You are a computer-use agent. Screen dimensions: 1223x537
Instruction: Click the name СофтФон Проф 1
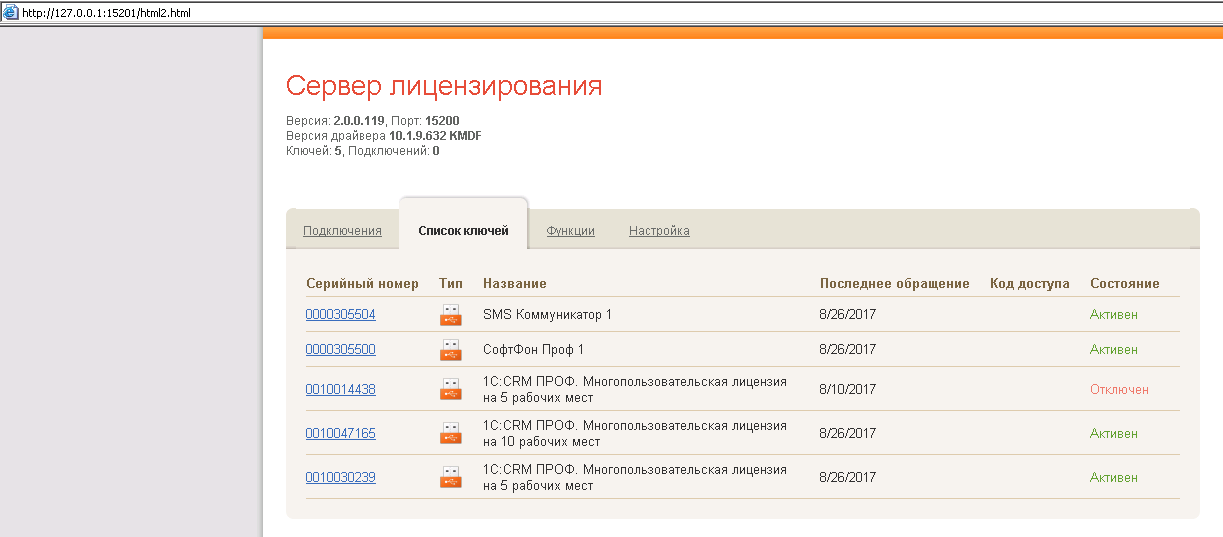pos(533,350)
